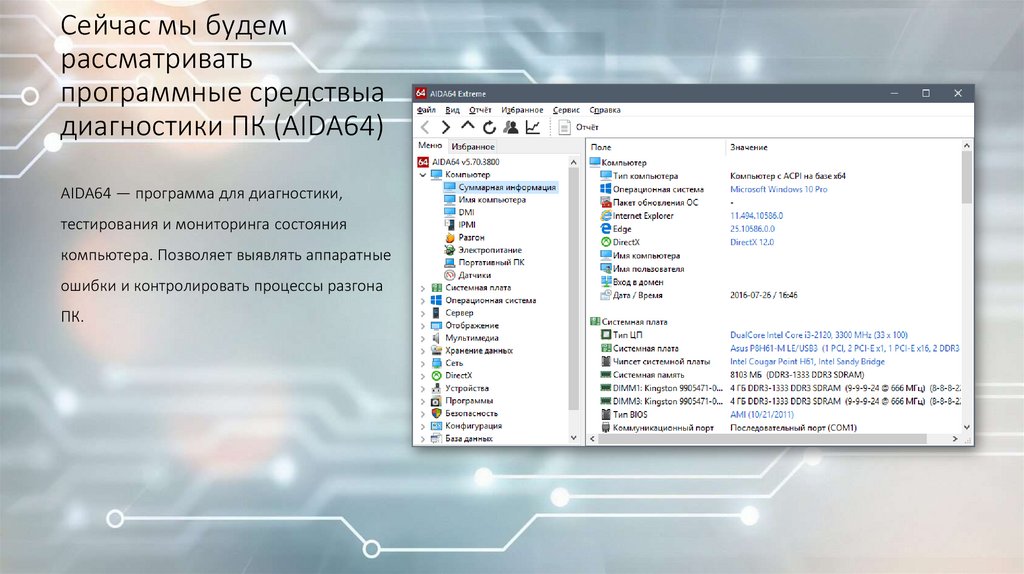Click the Системная плата tree icon
This screenshot has width=1024, height=574.
[436, 288]
